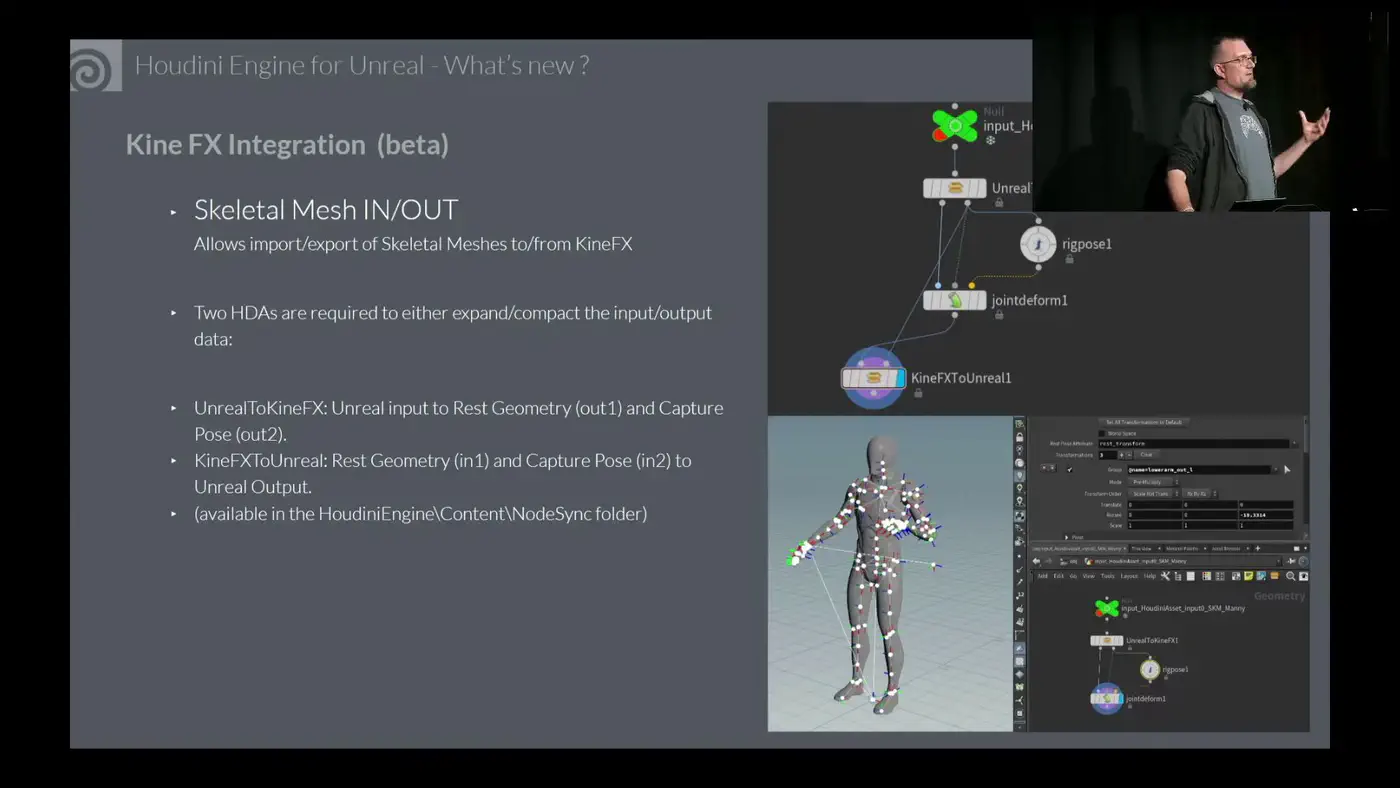The image size is (1400, 788).
Task: Select the KineFXToUnreal1 node
Action: point(874,378)
